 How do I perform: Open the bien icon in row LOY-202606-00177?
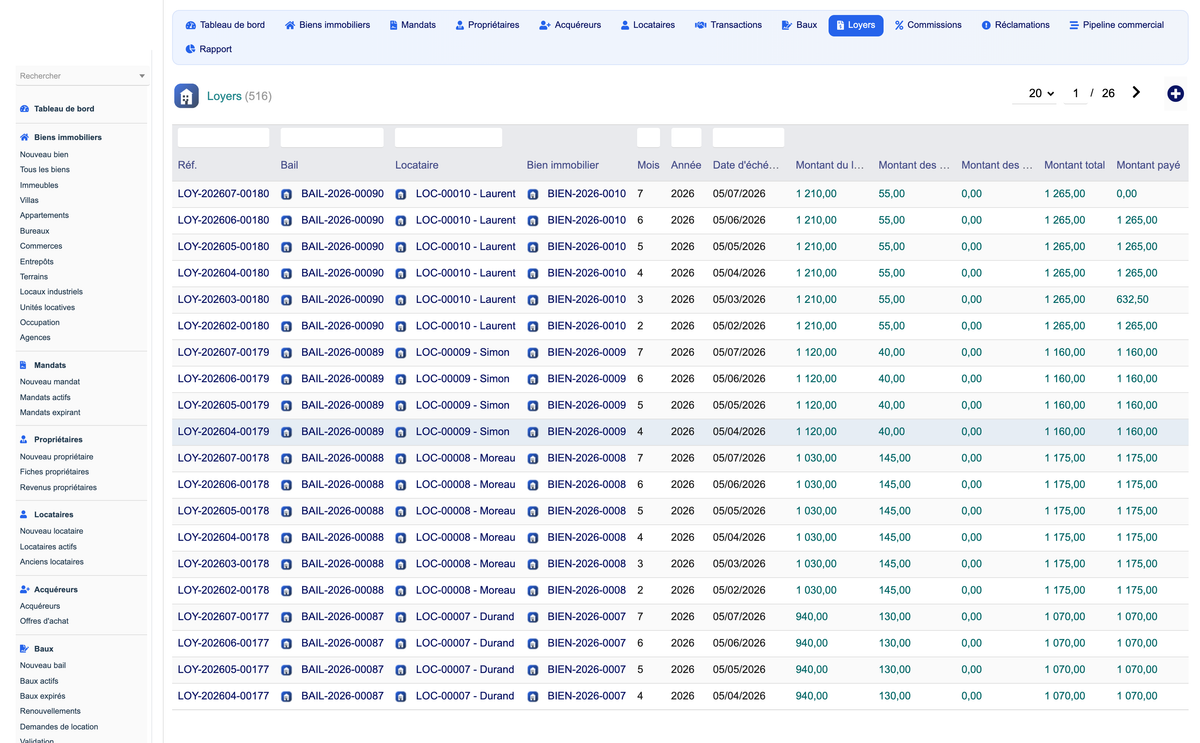533,644
